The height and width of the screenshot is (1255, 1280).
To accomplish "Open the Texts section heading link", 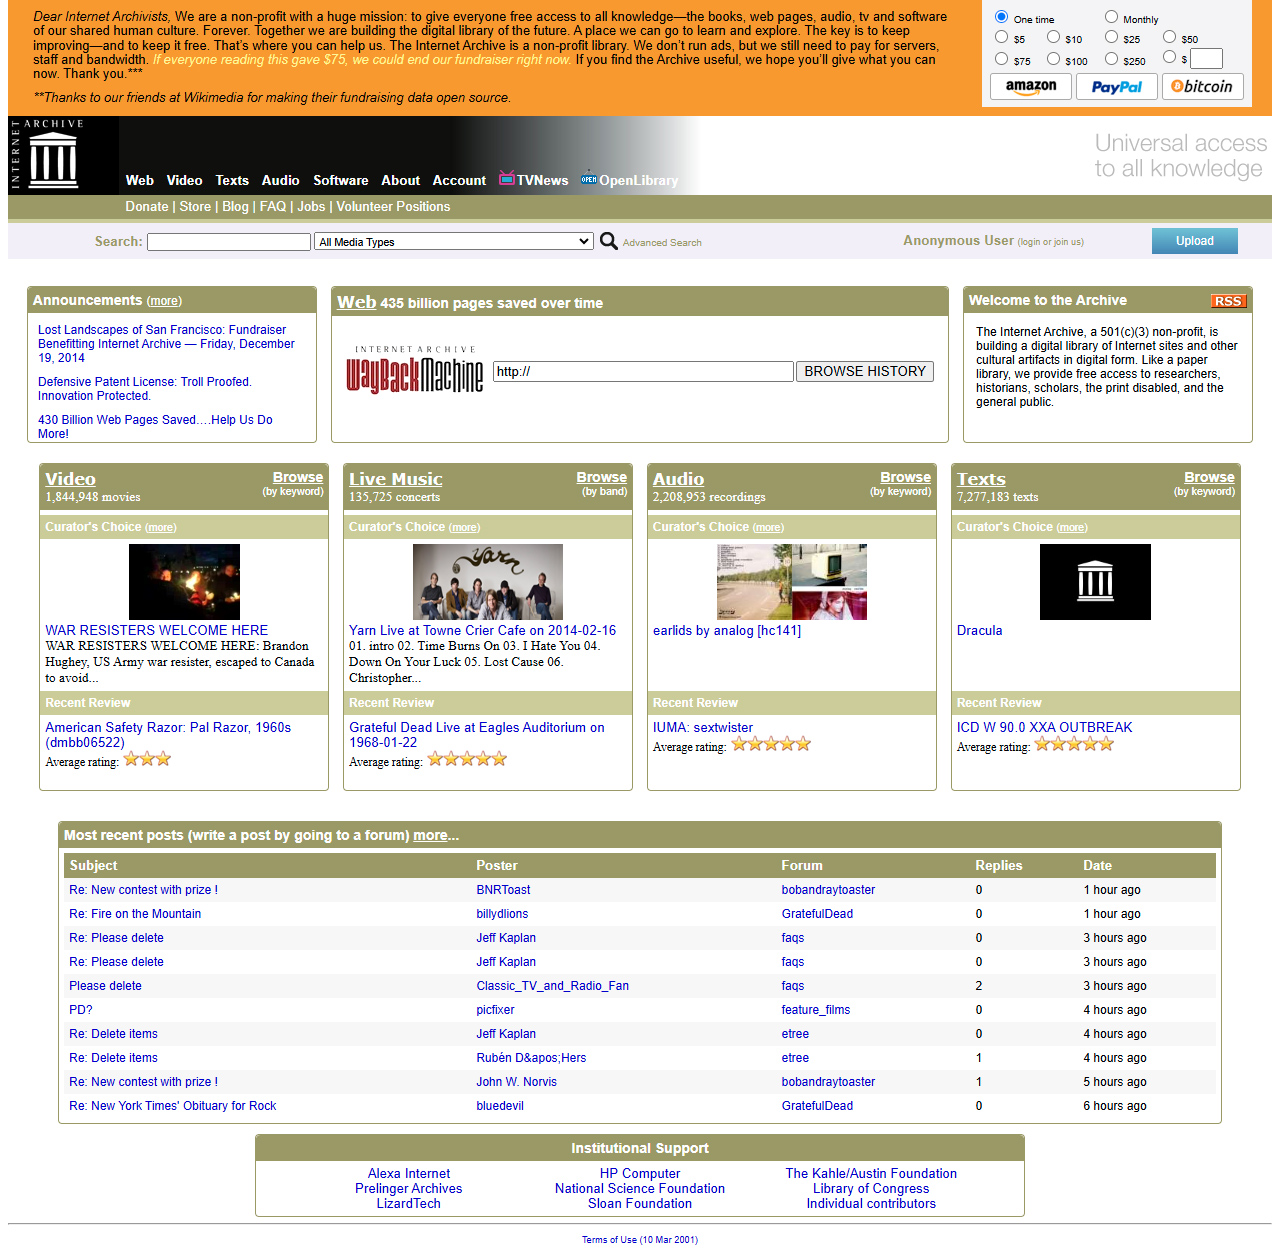I will 981,479.
